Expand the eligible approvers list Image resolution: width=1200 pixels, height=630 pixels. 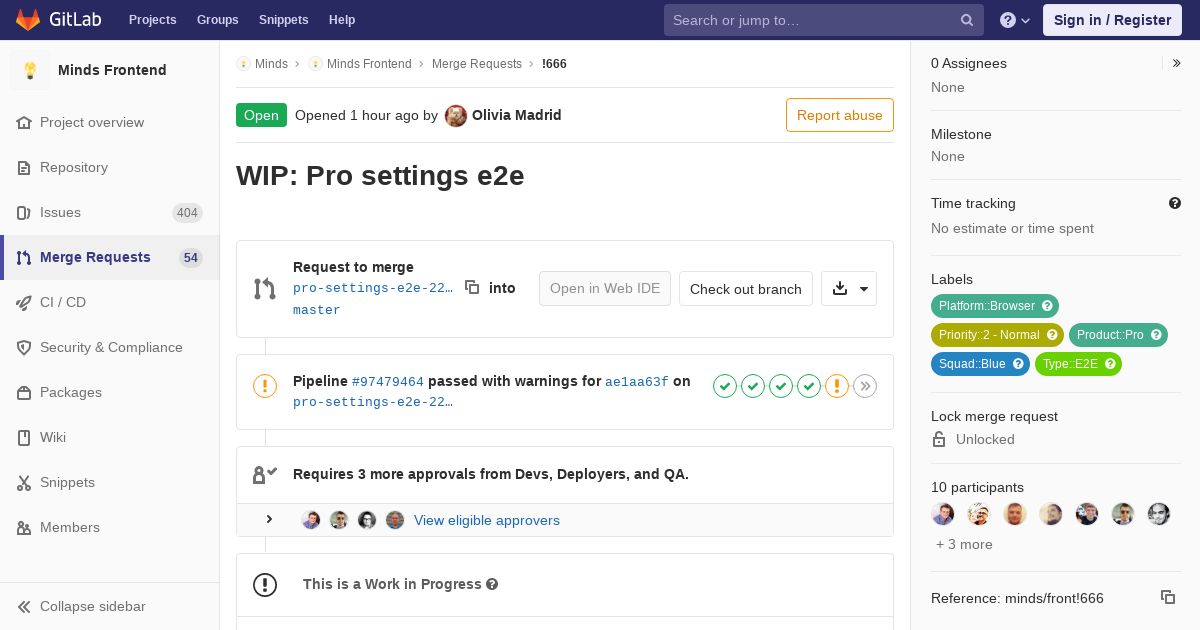tap(269, 520)
